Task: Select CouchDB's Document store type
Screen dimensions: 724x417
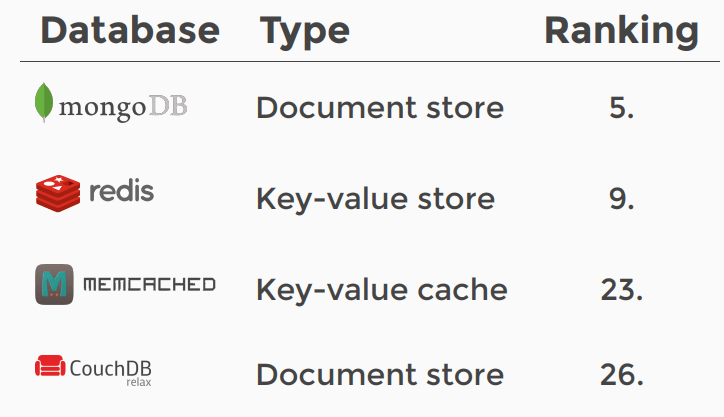Action: [380, 375]
